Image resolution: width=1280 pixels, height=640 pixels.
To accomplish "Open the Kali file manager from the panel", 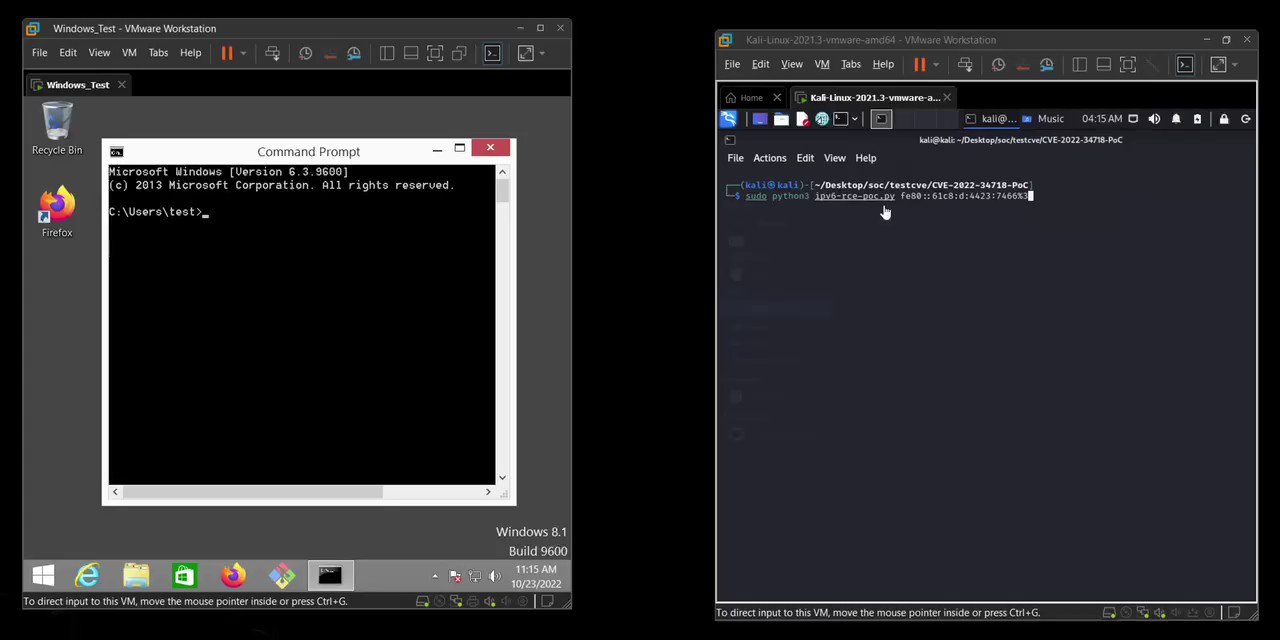I will (781, 118).
